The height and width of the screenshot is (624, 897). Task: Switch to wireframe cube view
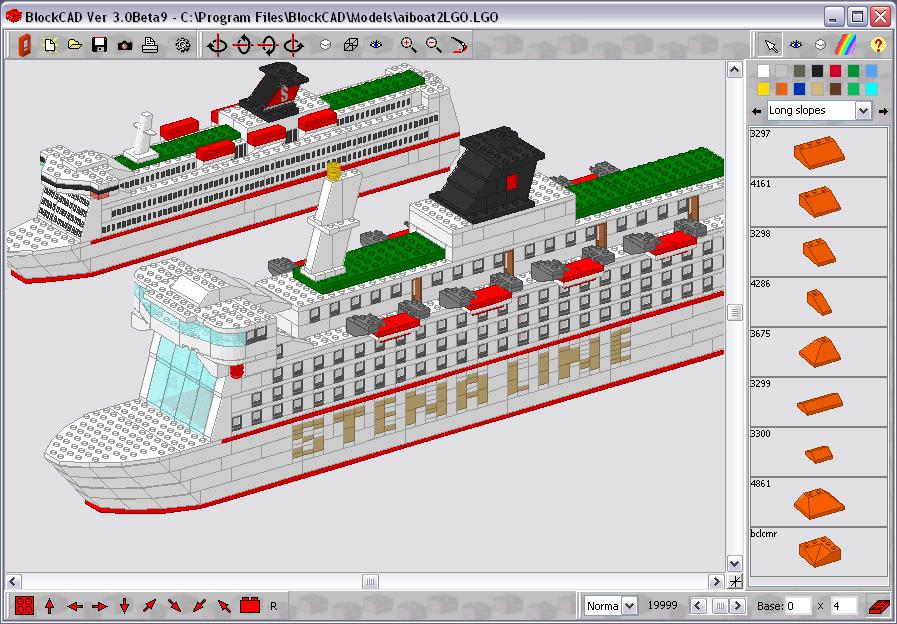pyautogui.click(x=351, y=45)
